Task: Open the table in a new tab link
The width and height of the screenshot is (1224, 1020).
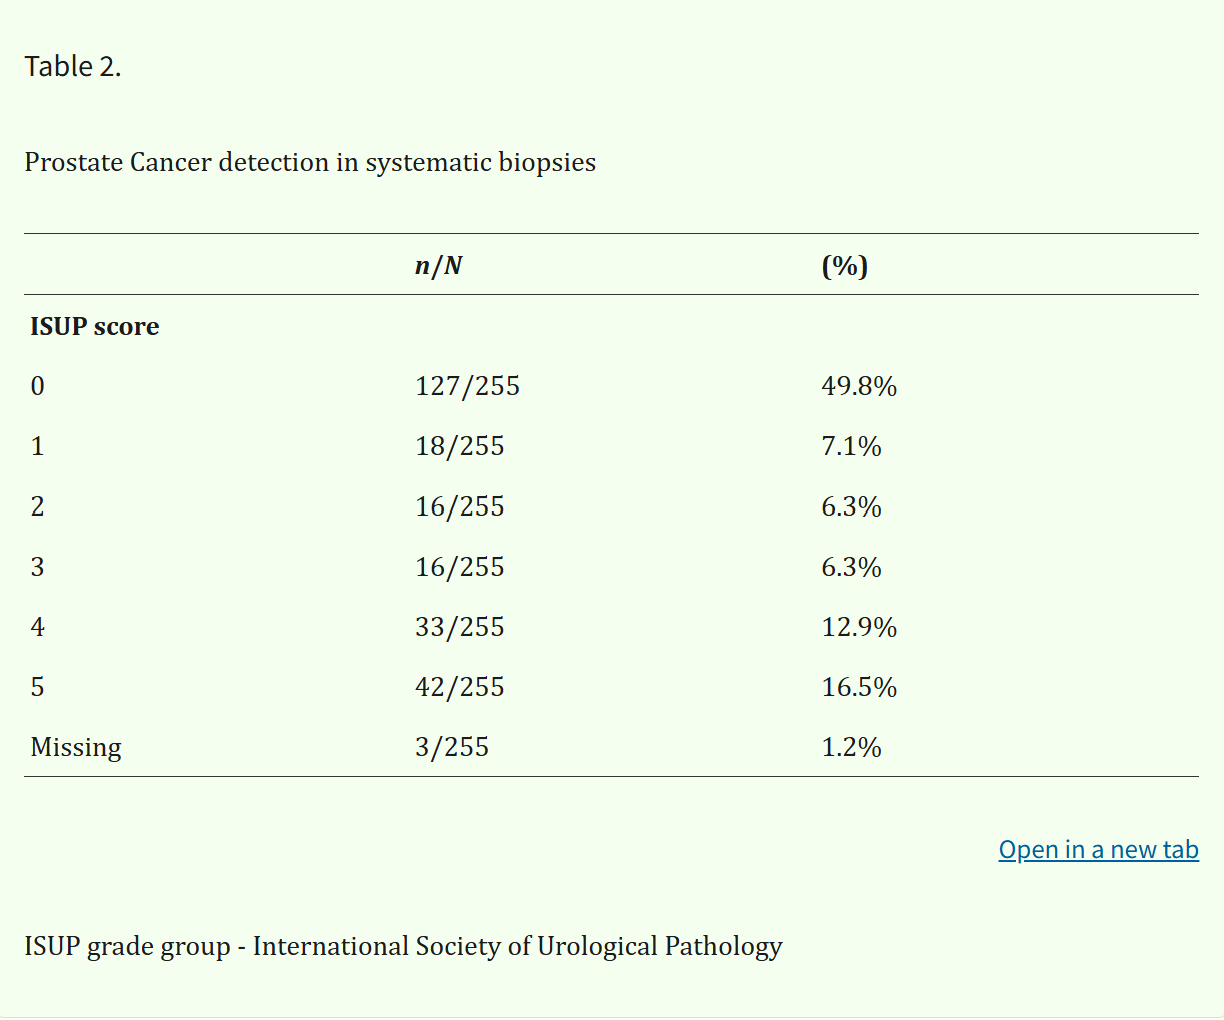Action: click(1098, 850)
